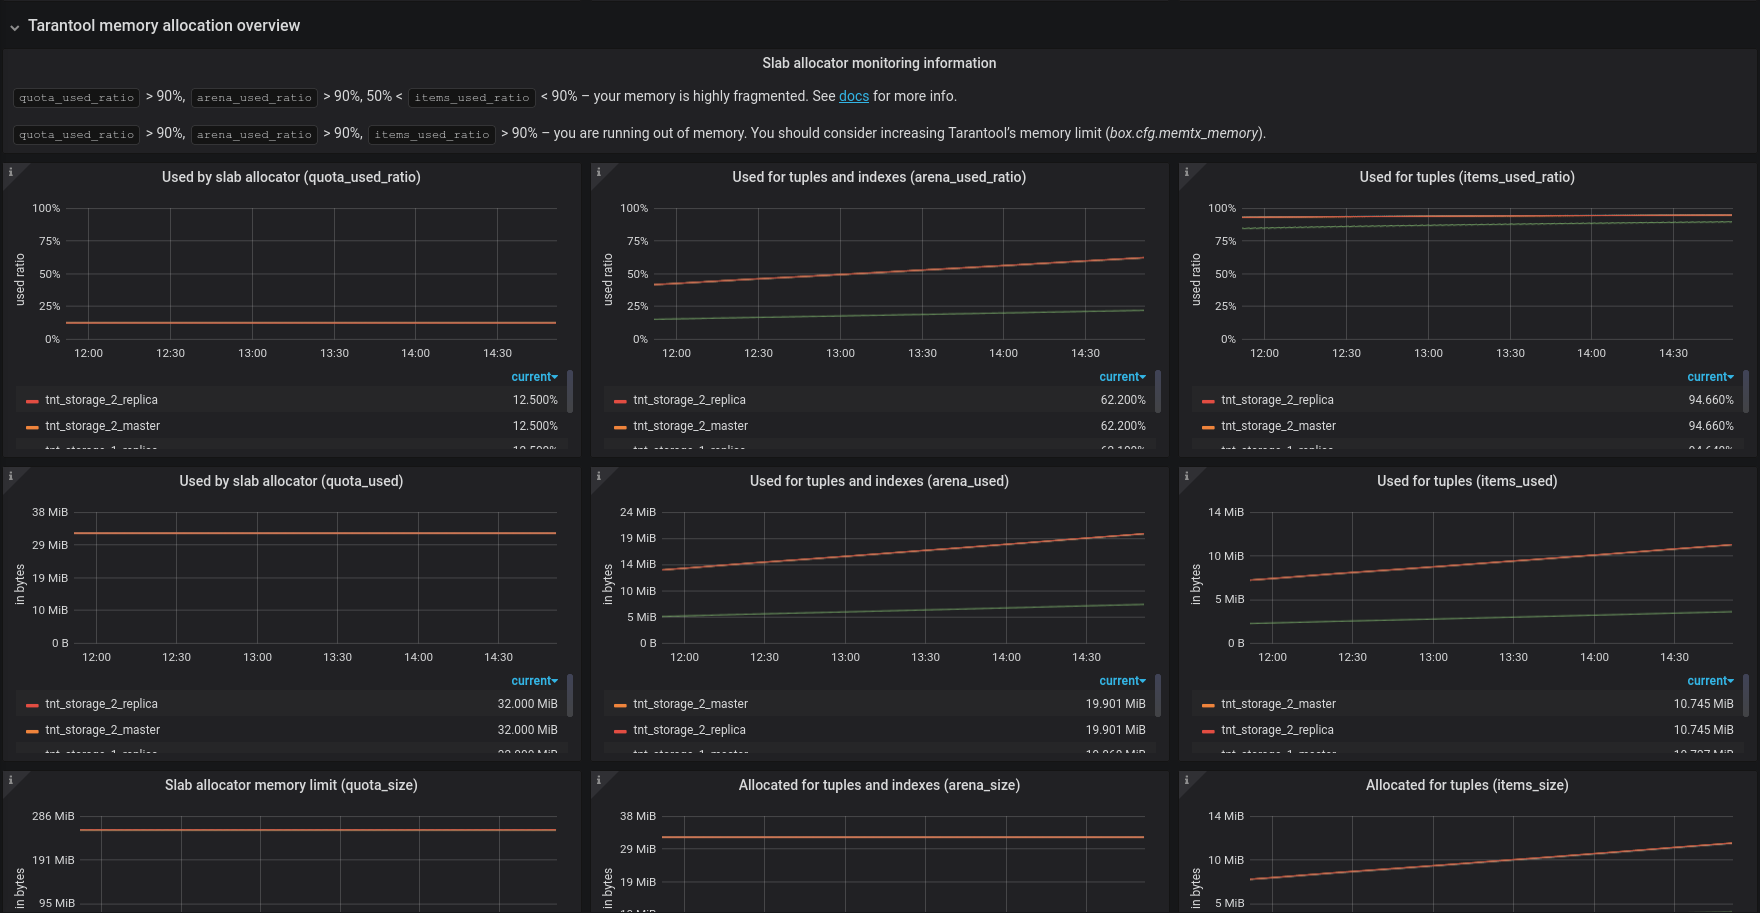Click info icon on arena_used panel
The image size is (1760, 913).
[599, 476]
